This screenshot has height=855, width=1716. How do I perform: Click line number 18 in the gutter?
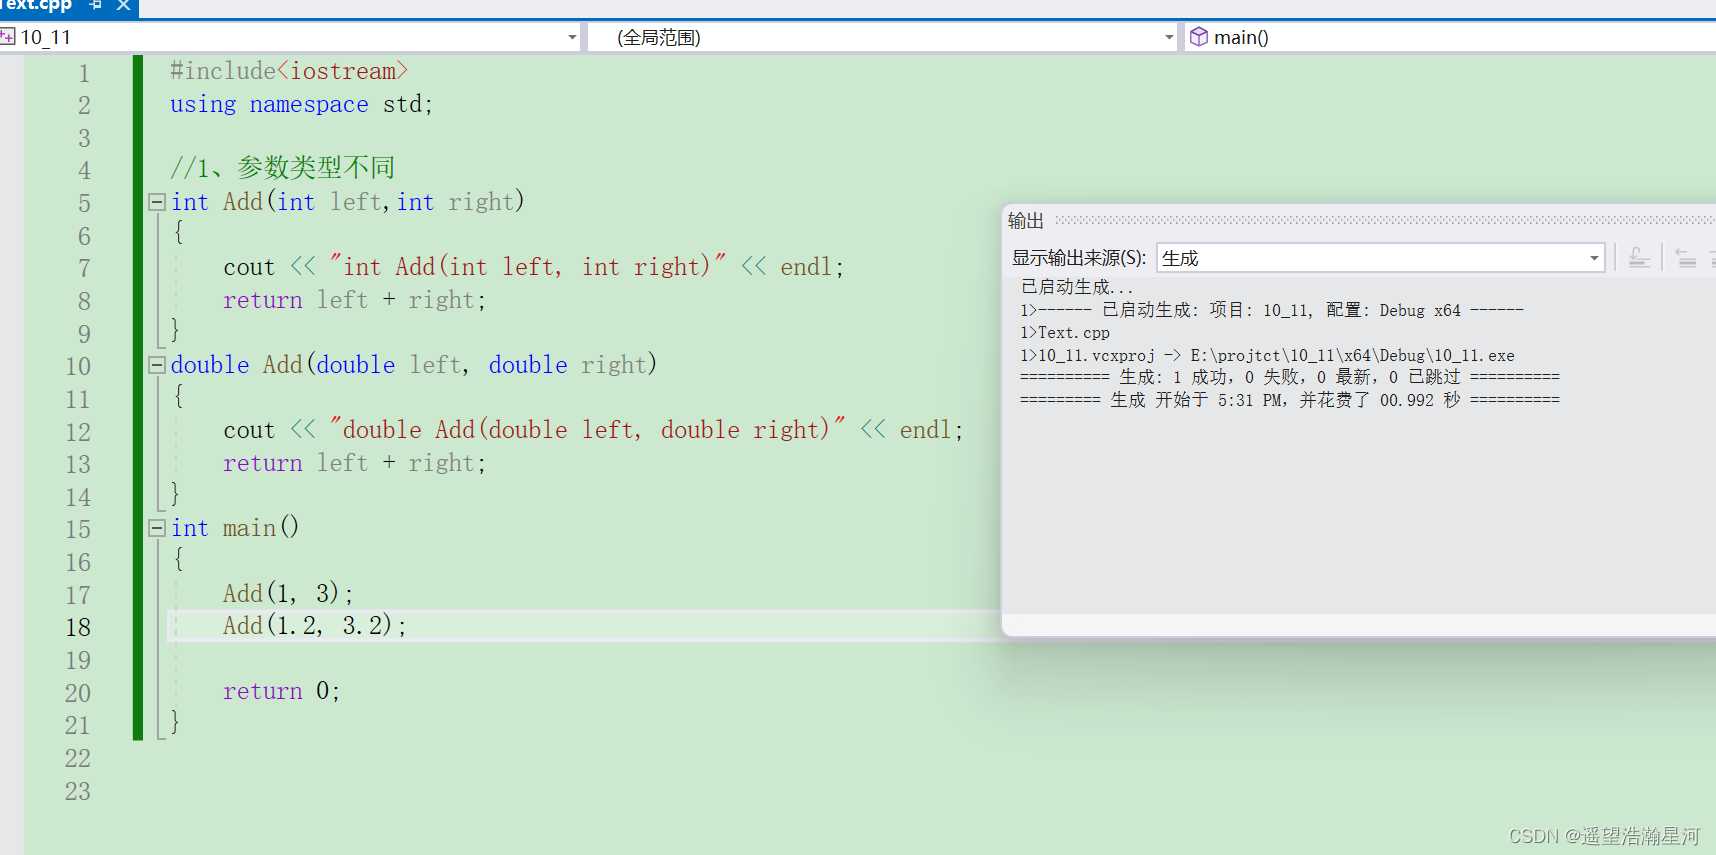tap(78, 627)
